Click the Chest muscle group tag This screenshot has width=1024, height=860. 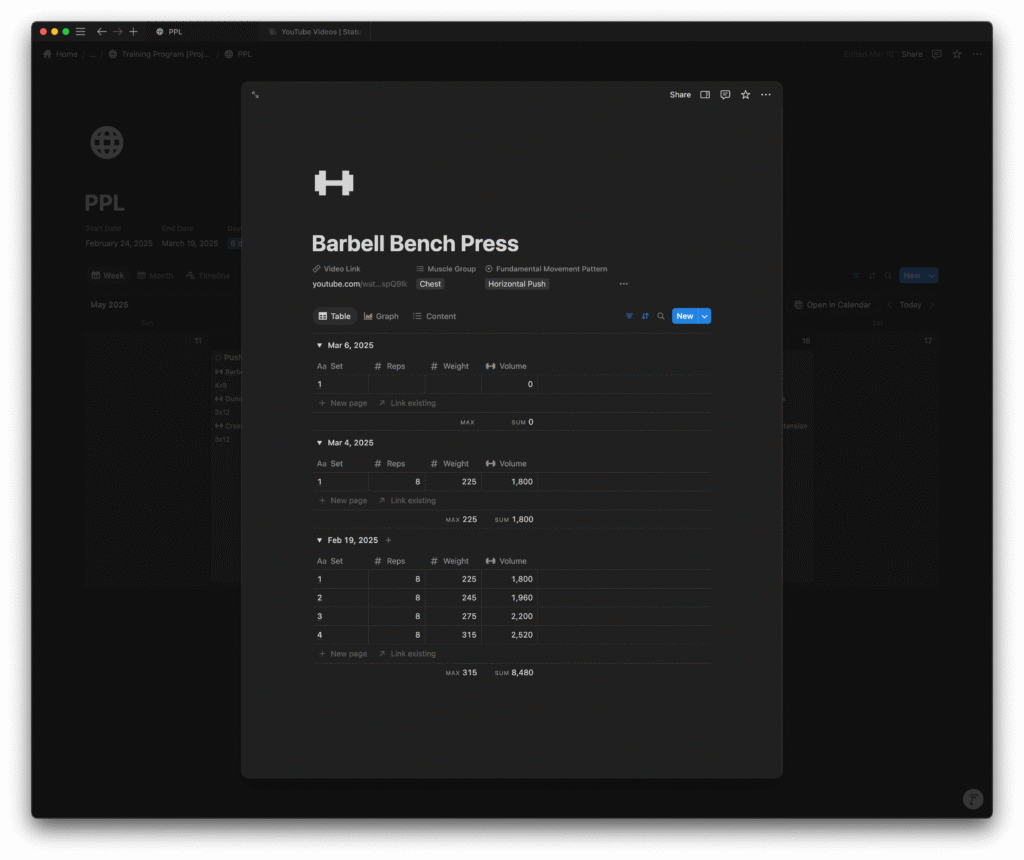(430, 284)
